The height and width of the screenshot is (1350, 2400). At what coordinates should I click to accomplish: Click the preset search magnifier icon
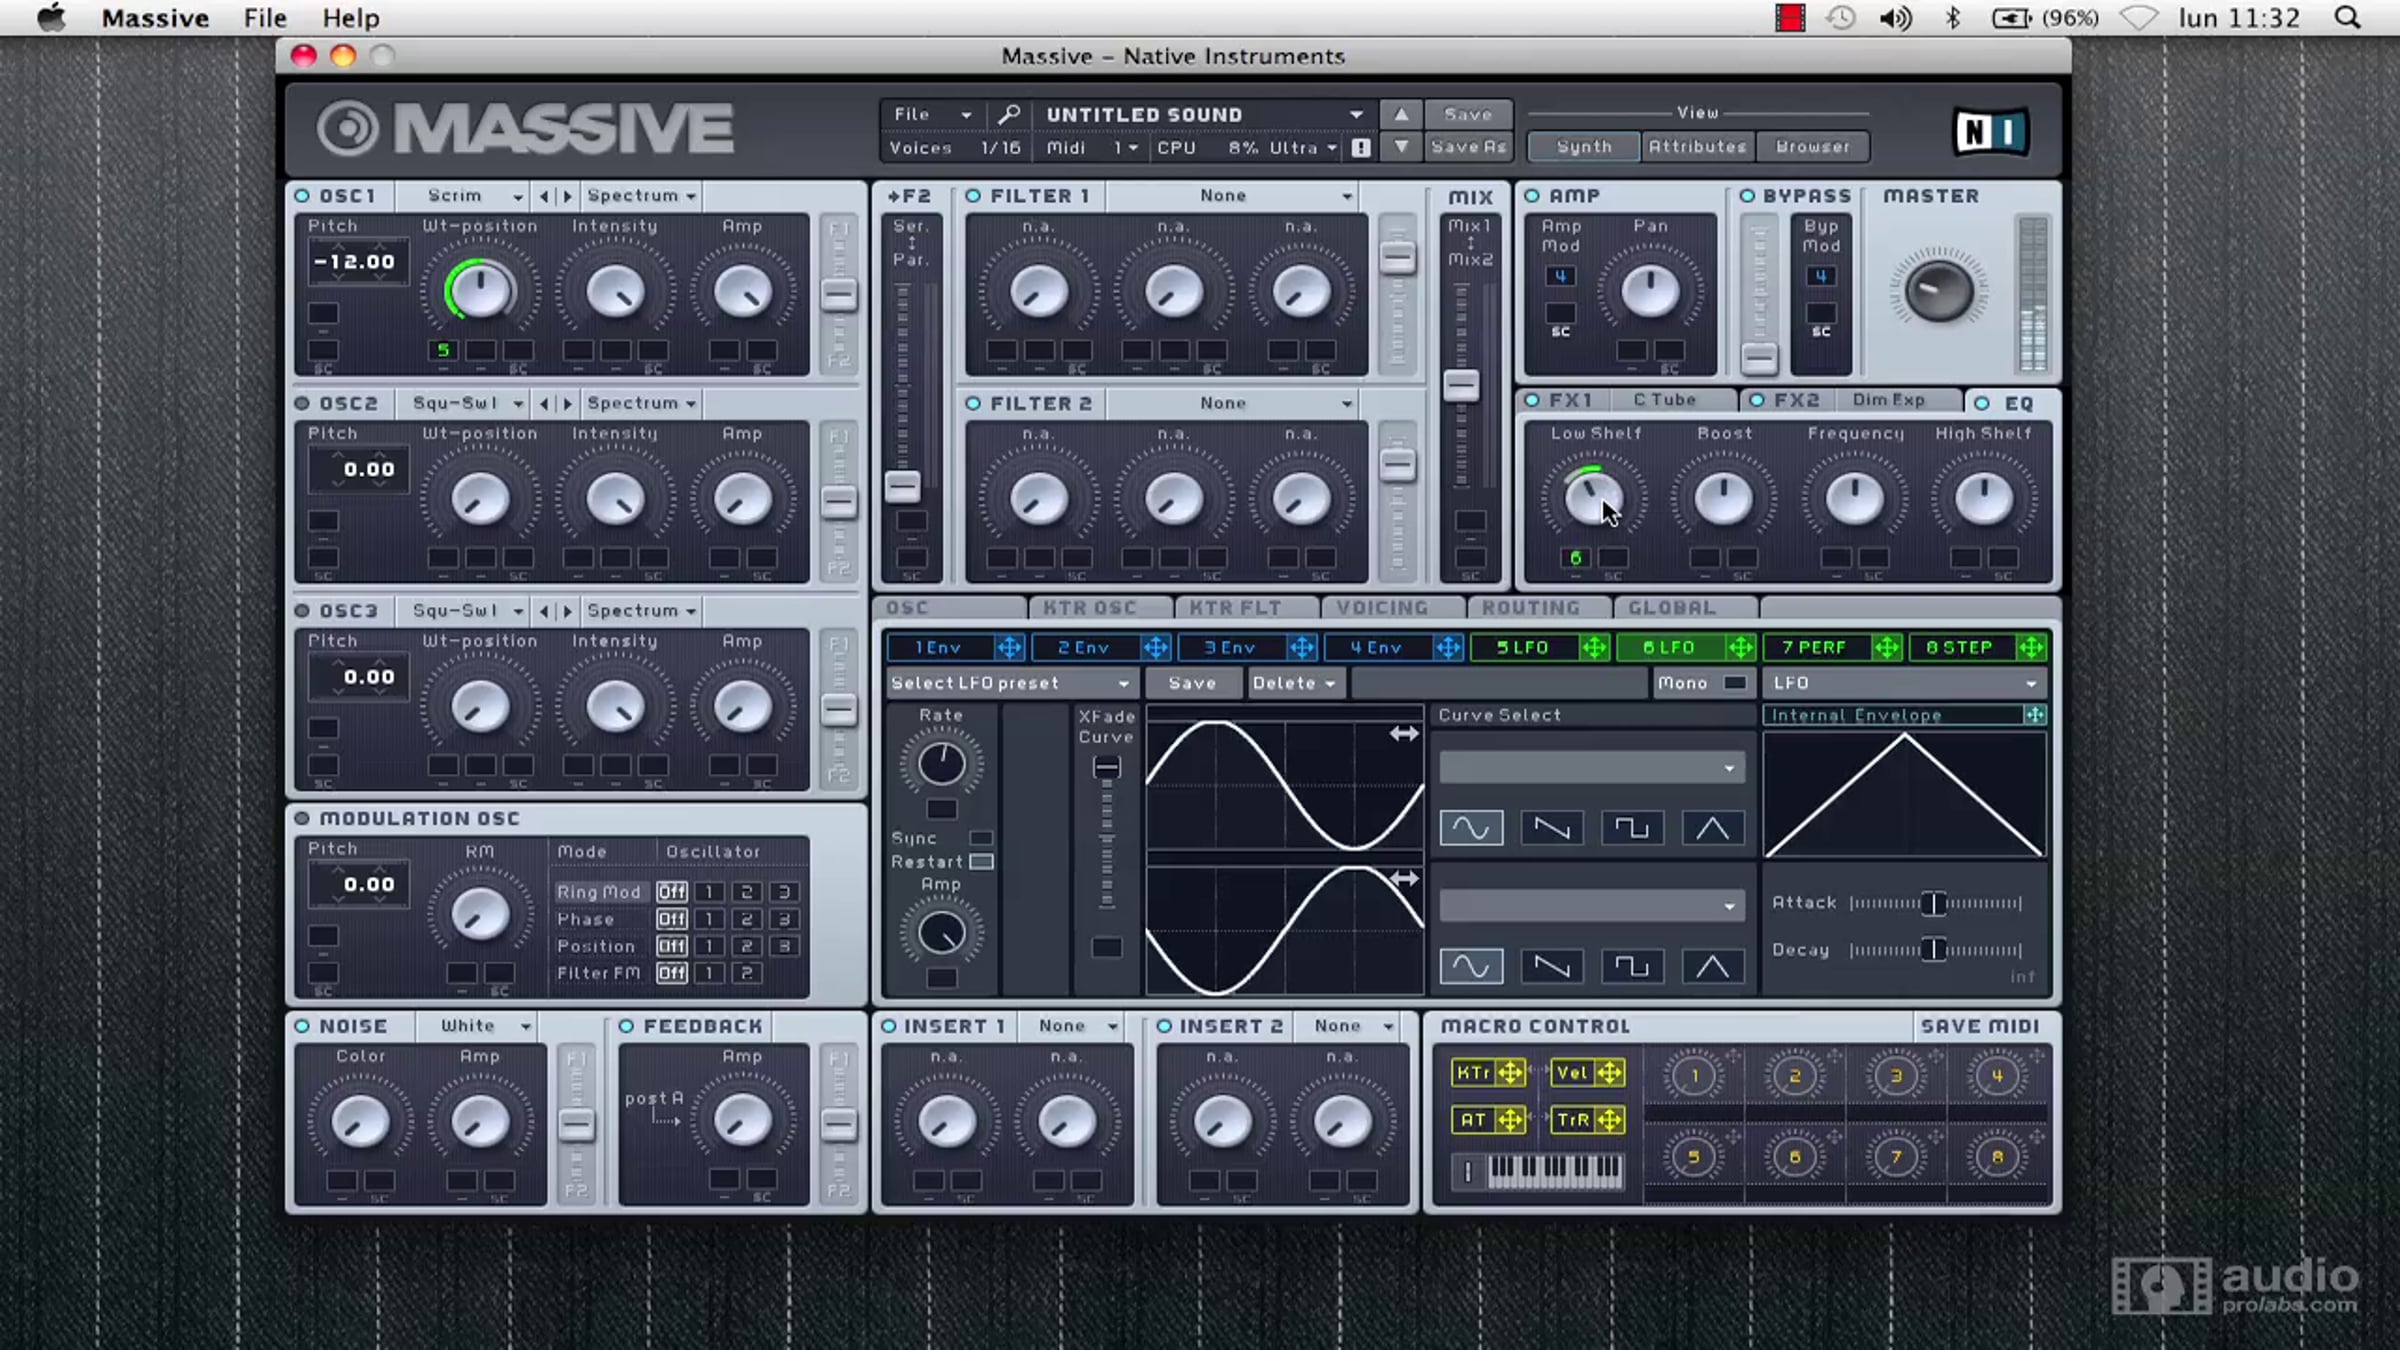[x=1009, y=114]
